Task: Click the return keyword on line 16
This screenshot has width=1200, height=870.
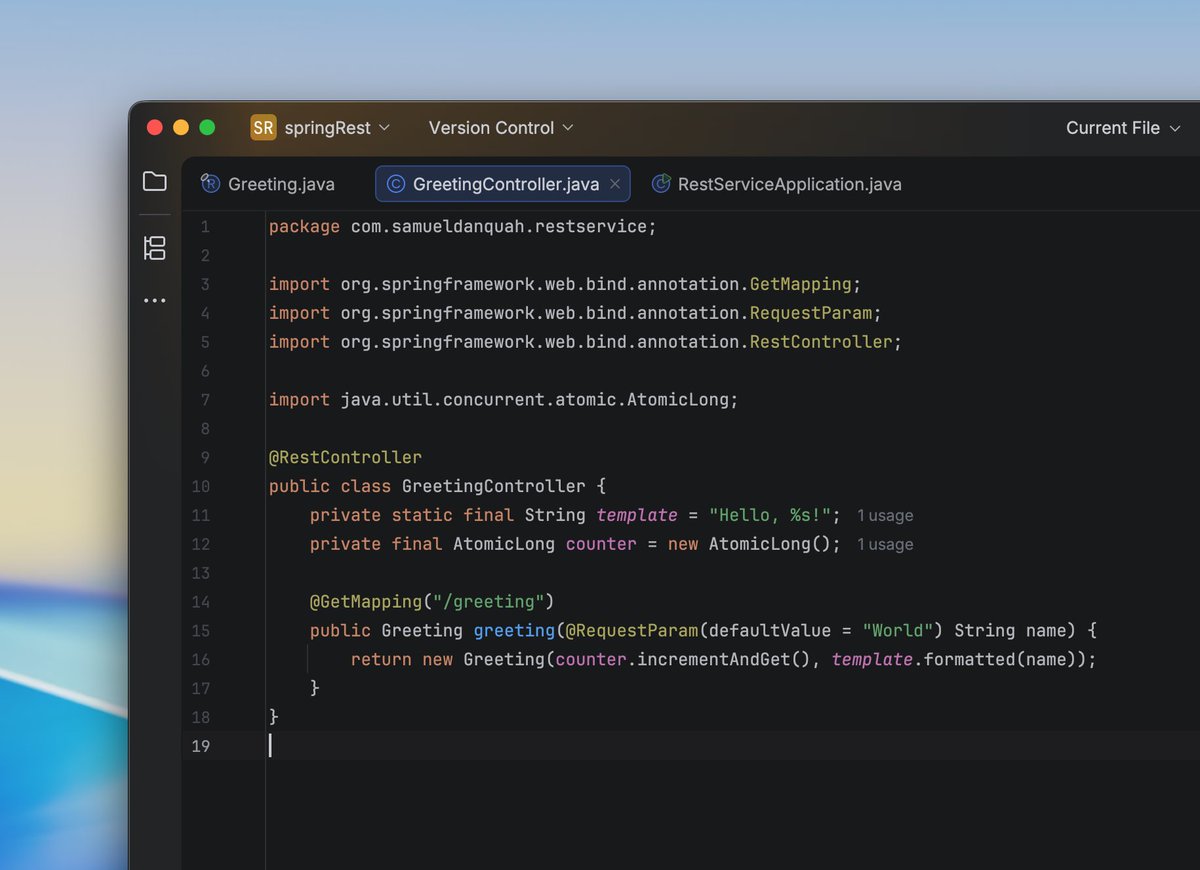Action: (x=381, y=660)
